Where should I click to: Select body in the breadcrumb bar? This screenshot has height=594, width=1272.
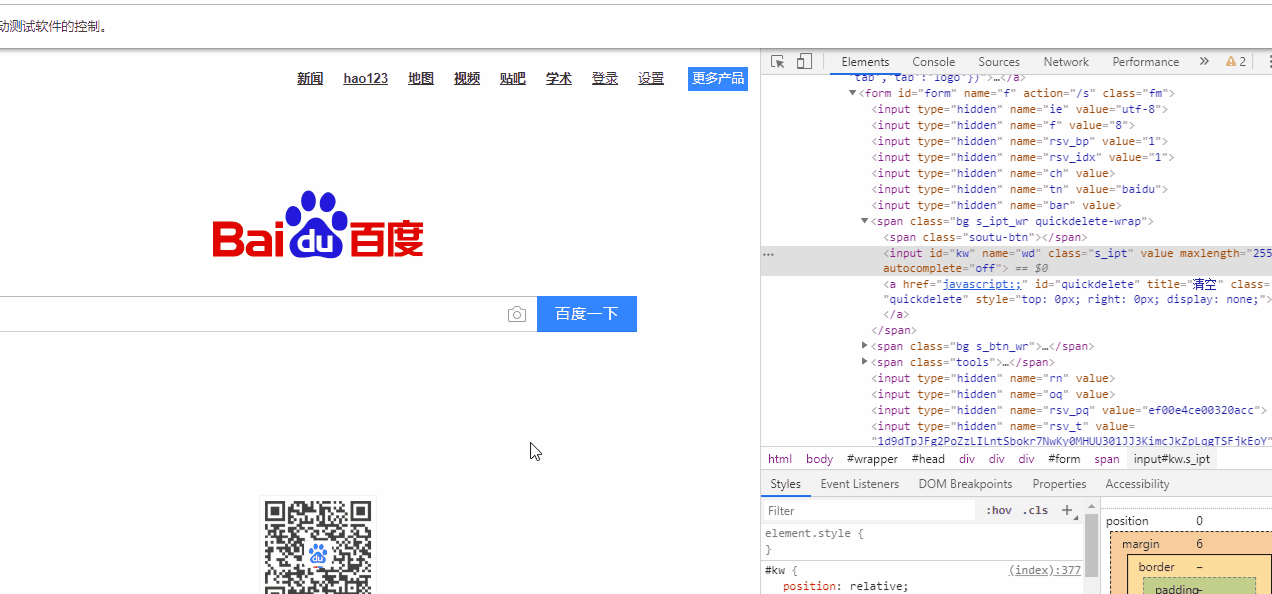pyautogui.click(x=819, y=459)
